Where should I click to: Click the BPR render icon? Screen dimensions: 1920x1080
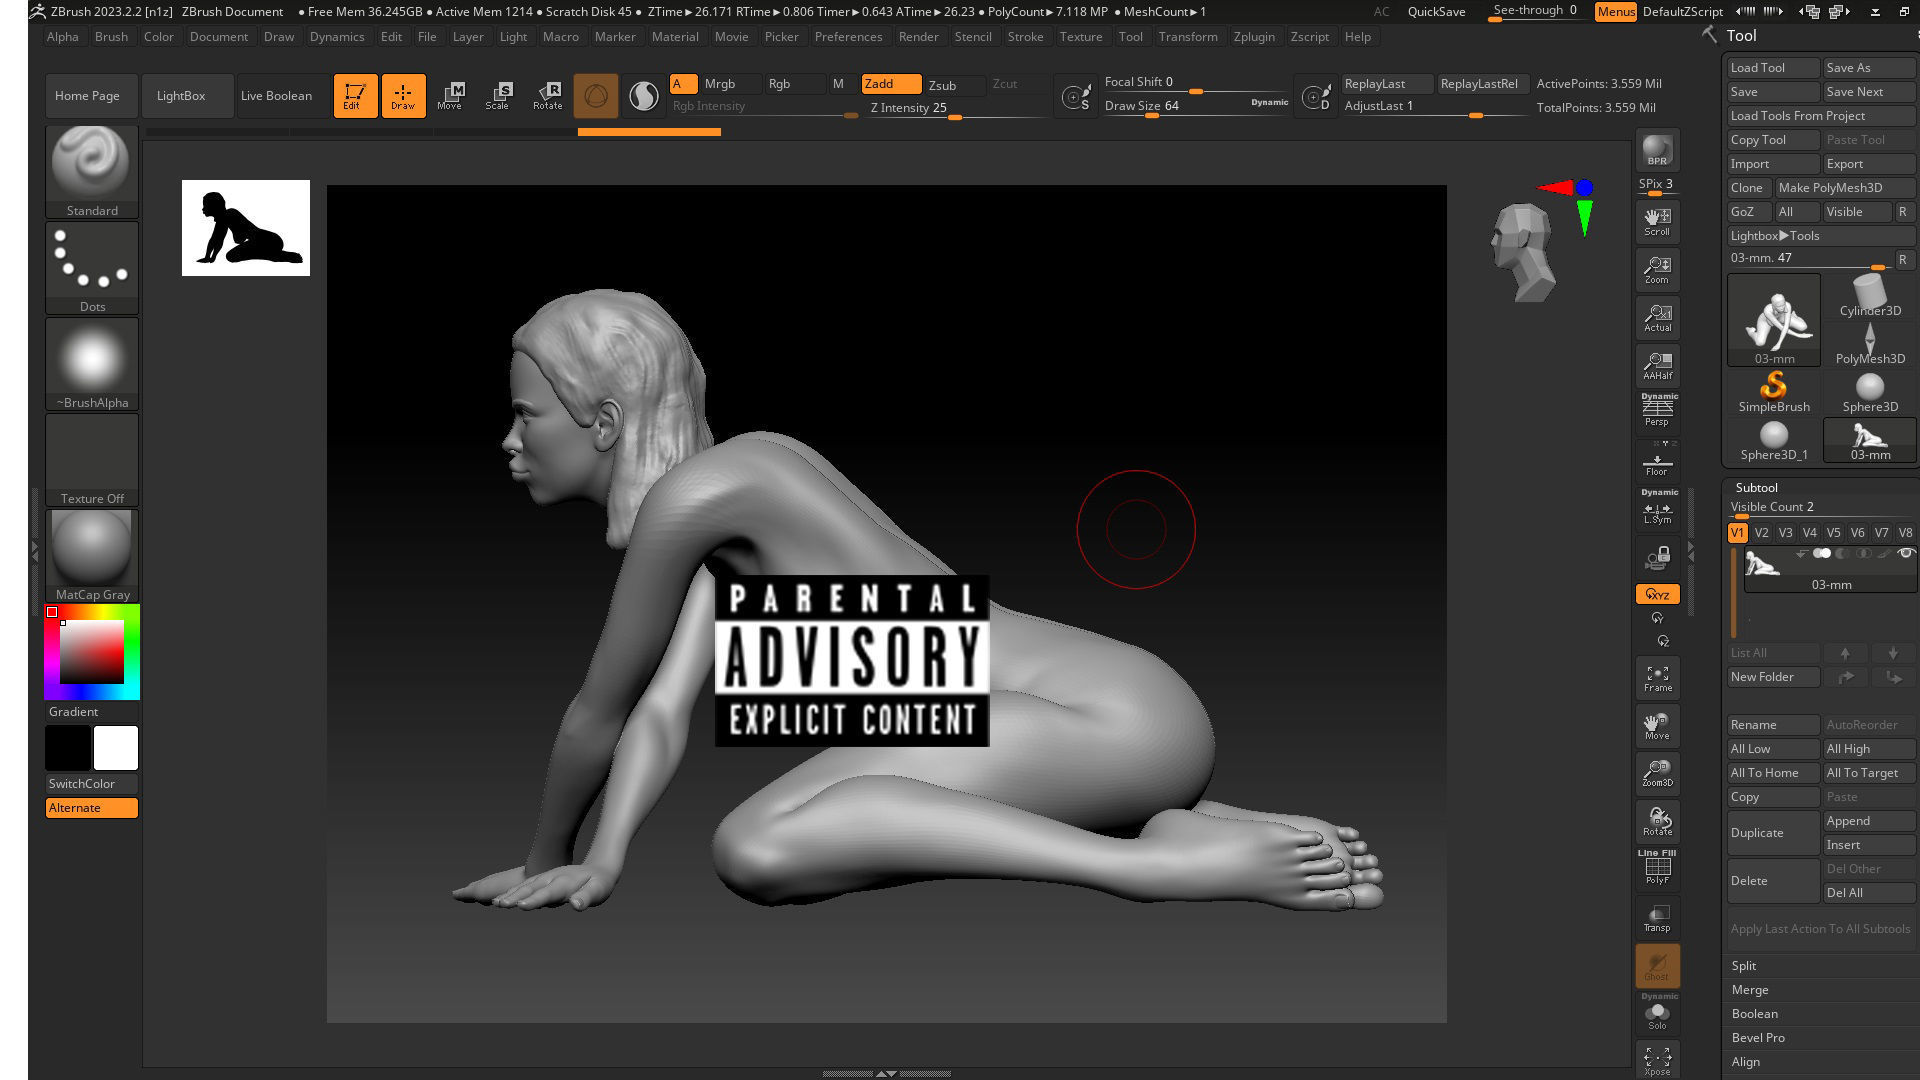tap(1657, 150)
